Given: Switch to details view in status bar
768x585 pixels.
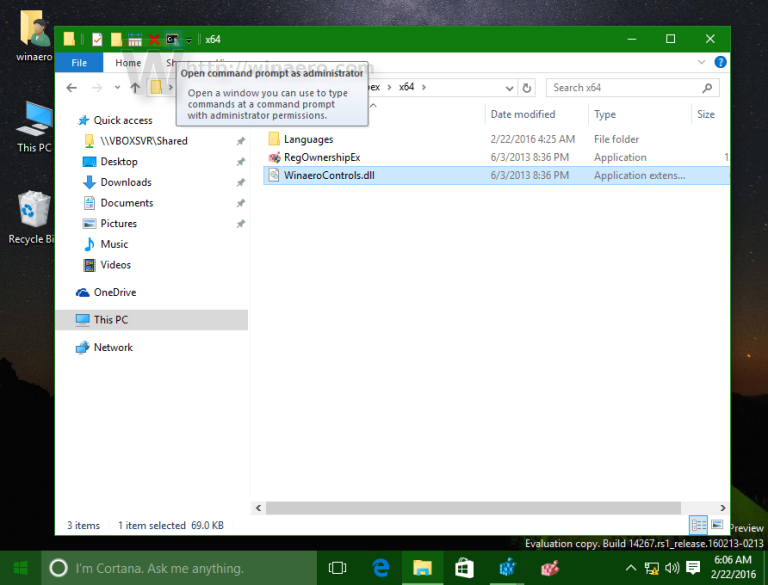Looking at the screenshot, I should click(x=698, y=525).
